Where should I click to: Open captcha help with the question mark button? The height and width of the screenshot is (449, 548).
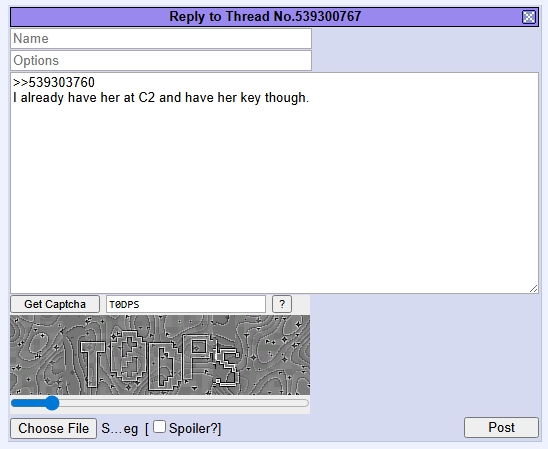coord(282,304)
